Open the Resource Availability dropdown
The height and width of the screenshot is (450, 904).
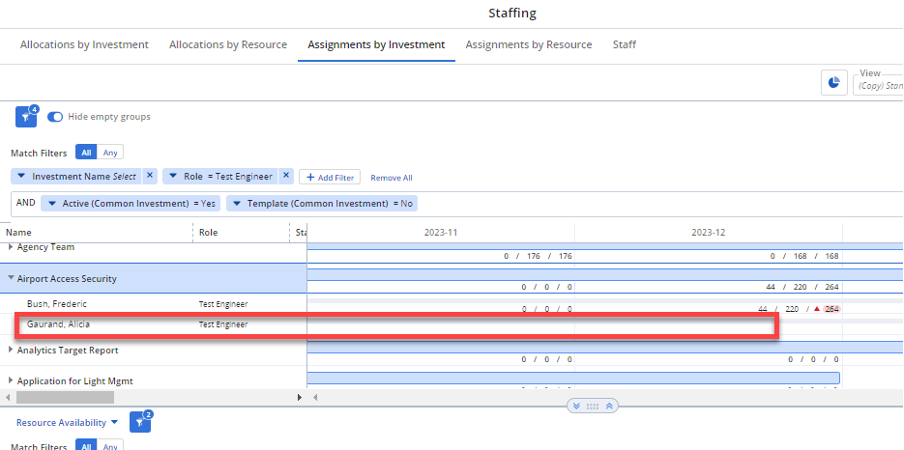tap(67, 422)
